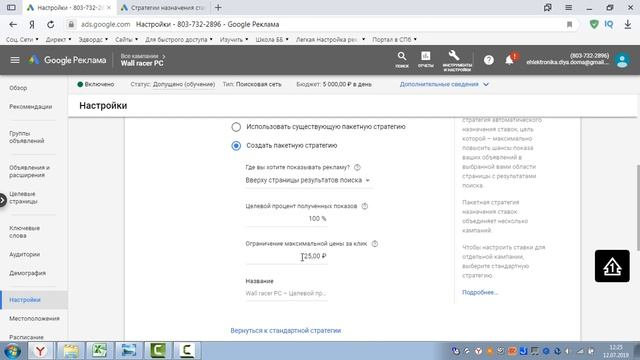Screen dimensions: 640x360
Task: Open the Windows Start button
Action: coord(12,351)
